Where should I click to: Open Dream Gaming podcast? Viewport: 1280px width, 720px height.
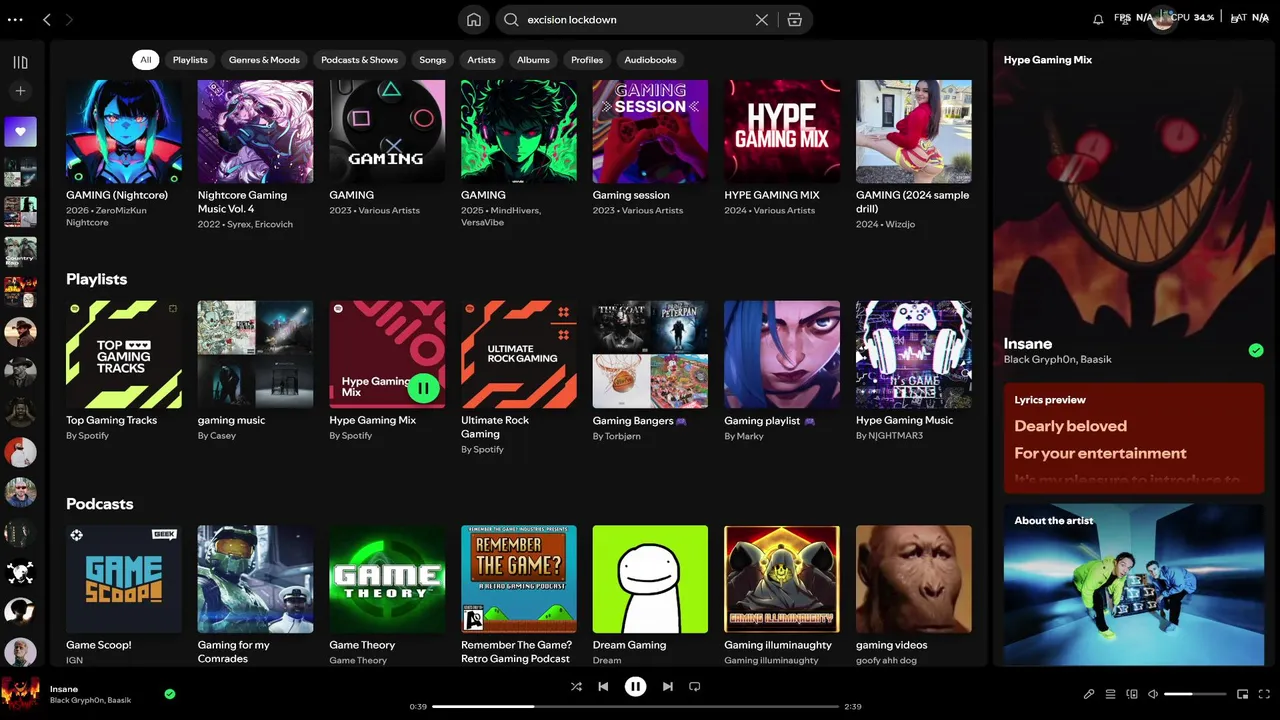[650, 579]
